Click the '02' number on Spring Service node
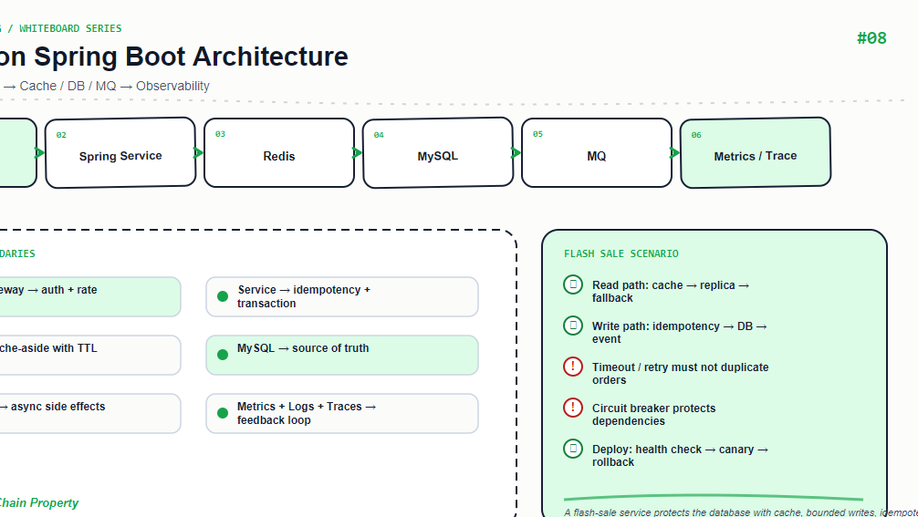918x517 pixels. pyautogui.click(x=61, y=135)
